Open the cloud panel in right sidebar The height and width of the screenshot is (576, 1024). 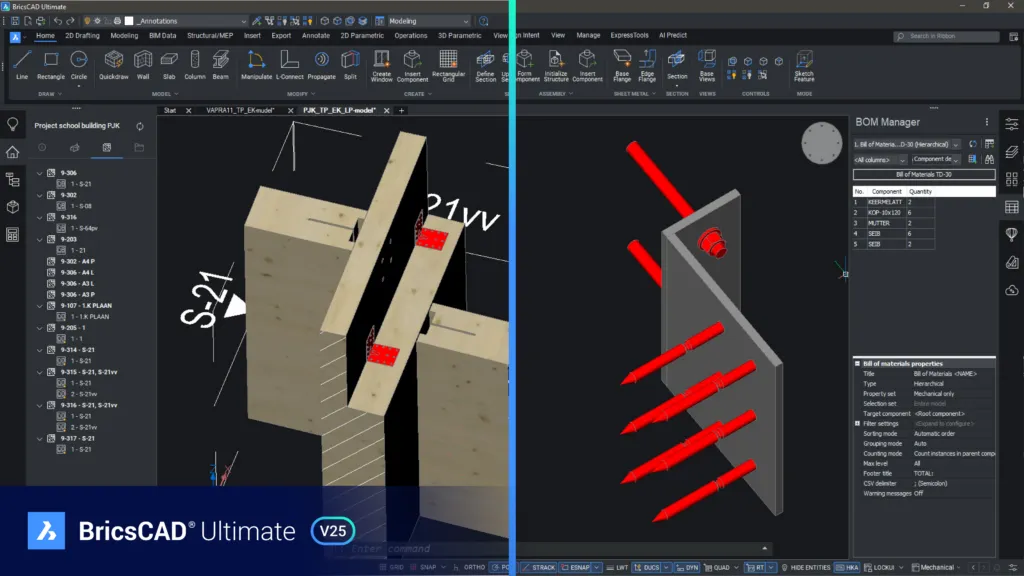(1012, 290)
